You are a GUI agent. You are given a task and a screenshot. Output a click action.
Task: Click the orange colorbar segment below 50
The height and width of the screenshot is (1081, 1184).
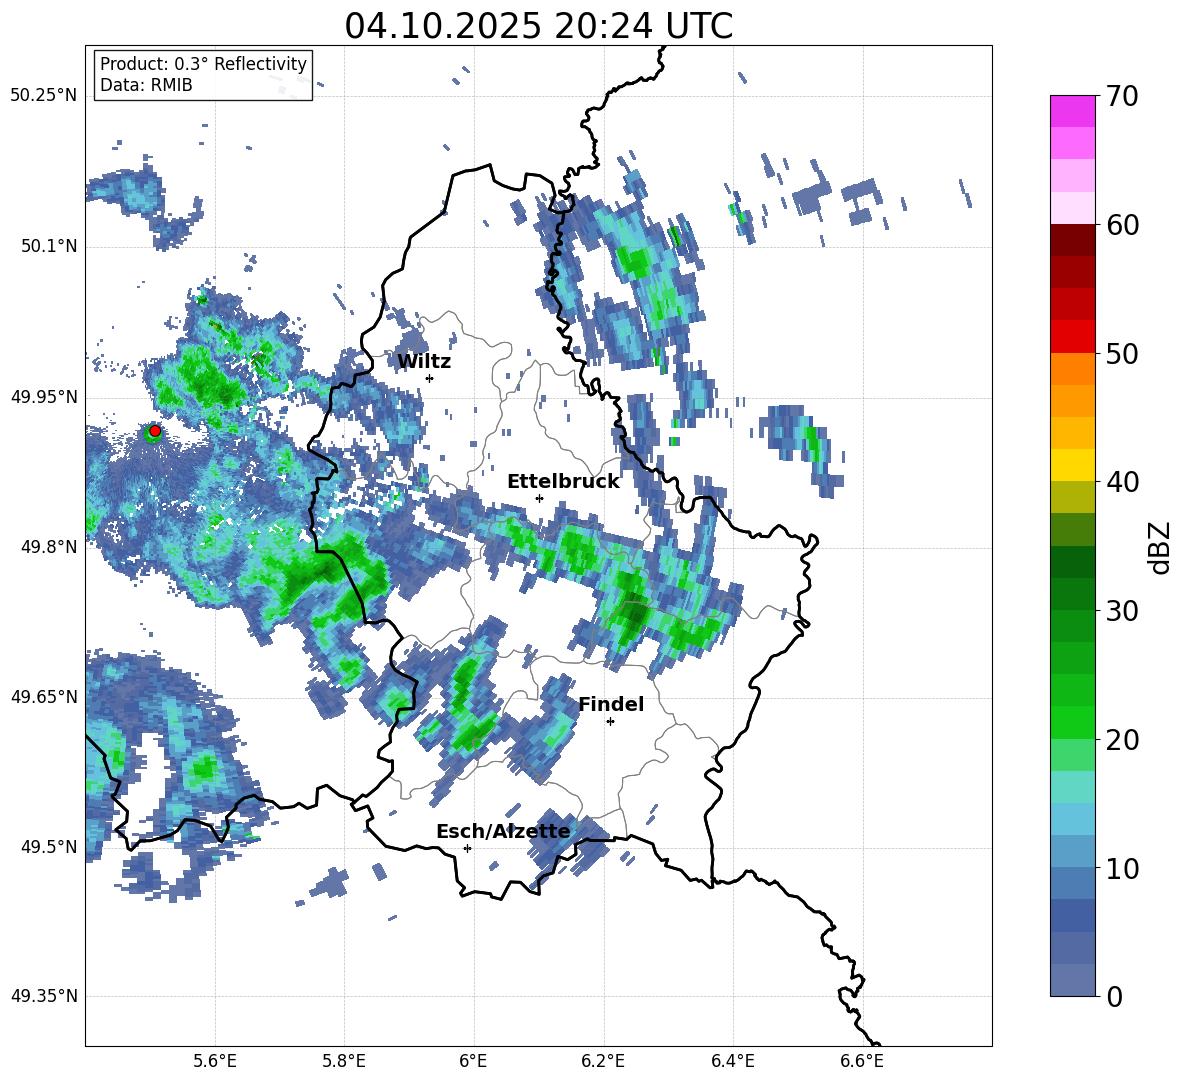coord(1072,369)
